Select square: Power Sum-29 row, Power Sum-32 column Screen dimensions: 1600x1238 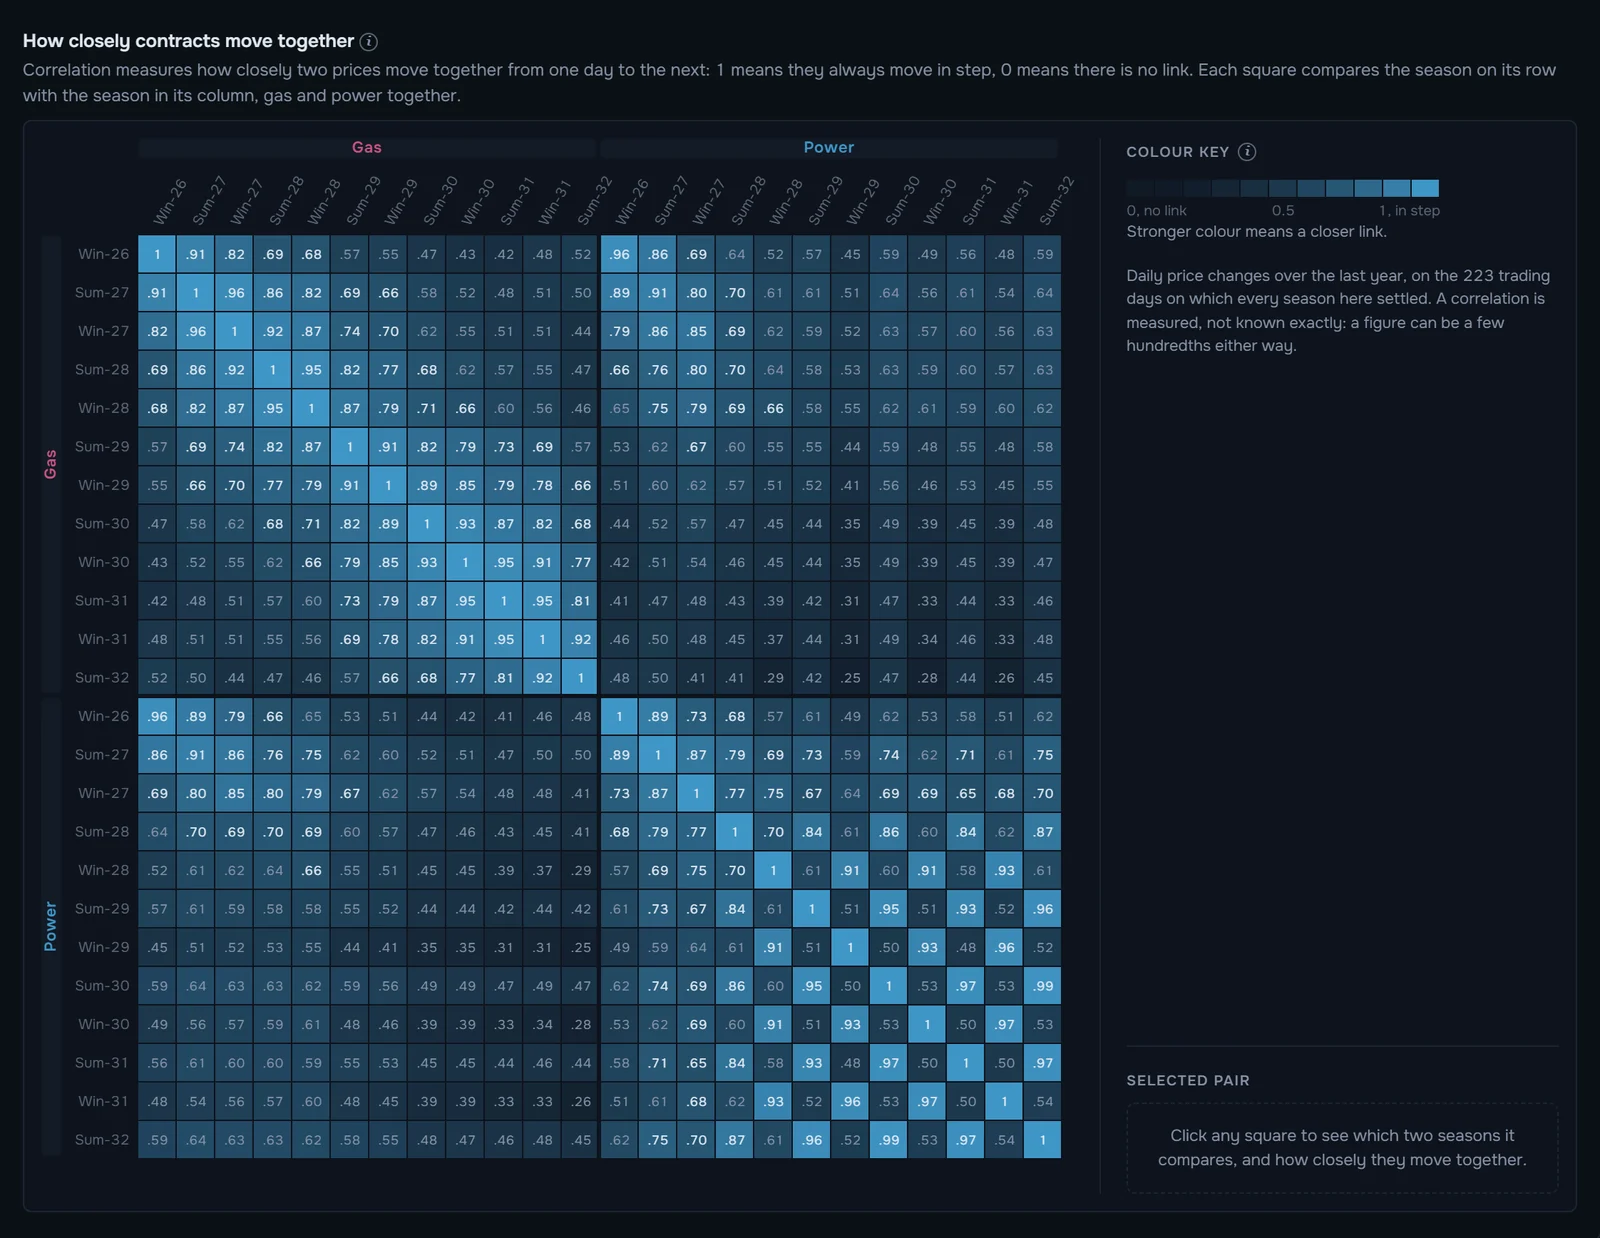click(x=1043, y=909)
